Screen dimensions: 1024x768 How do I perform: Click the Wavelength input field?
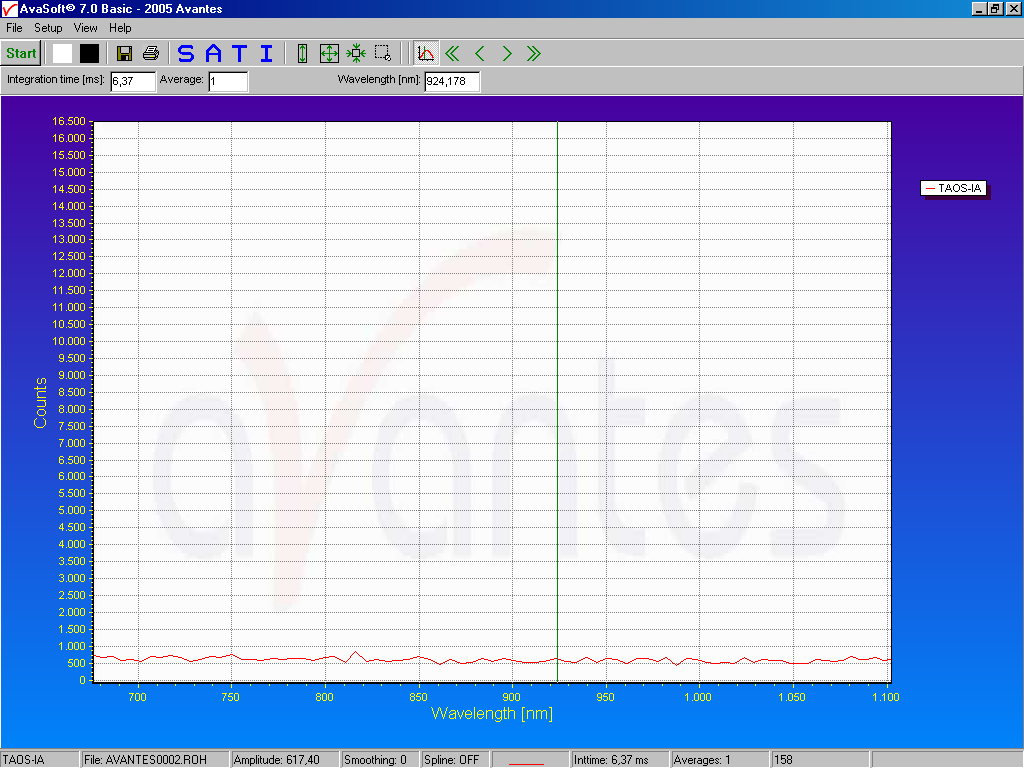(452, 82)
